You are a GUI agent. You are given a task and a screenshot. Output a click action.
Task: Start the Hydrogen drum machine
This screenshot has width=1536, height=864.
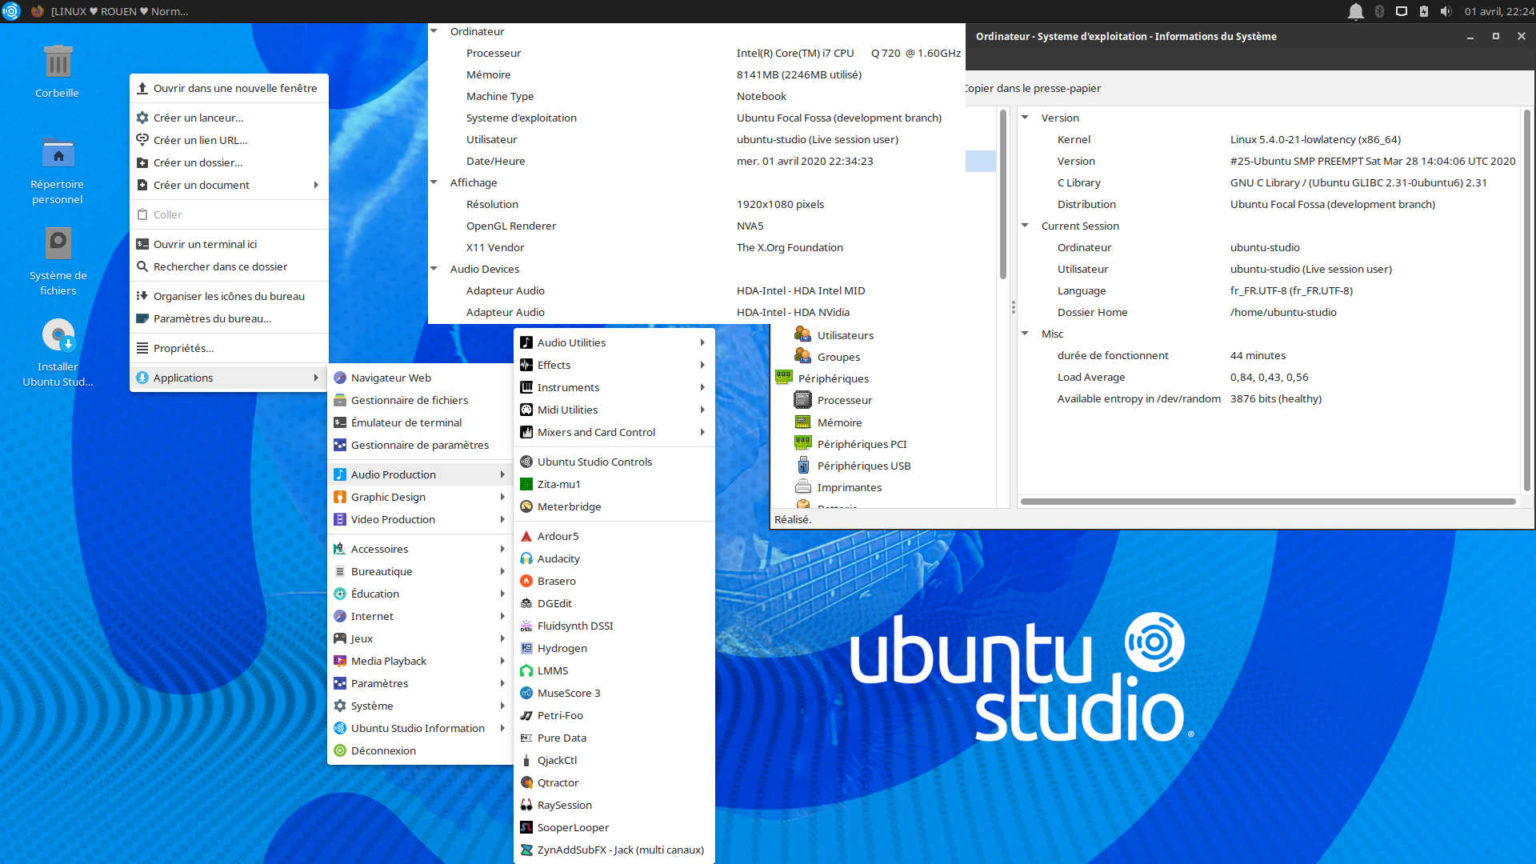[560, 648]
